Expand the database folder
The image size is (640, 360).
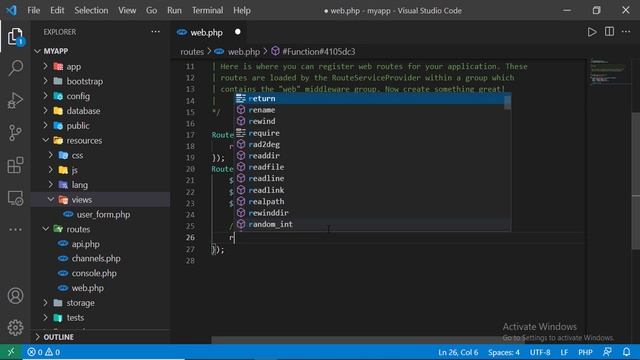coord(100,111)
